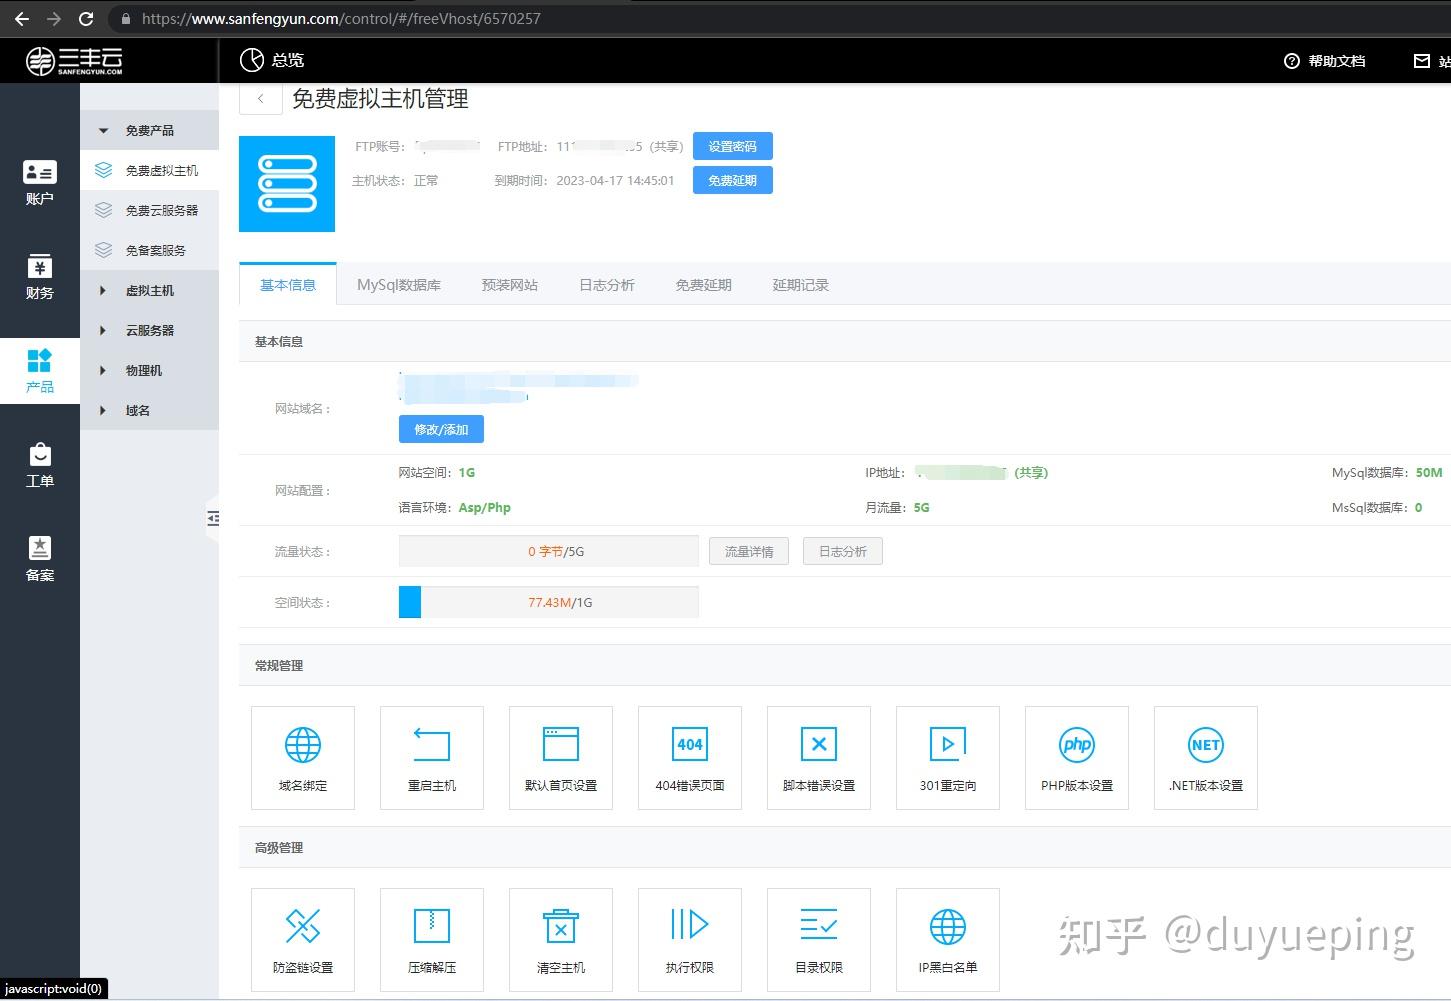1451x1001 pixels.
Task: Click the gray 日志分析 button
Action: point(843,551)
